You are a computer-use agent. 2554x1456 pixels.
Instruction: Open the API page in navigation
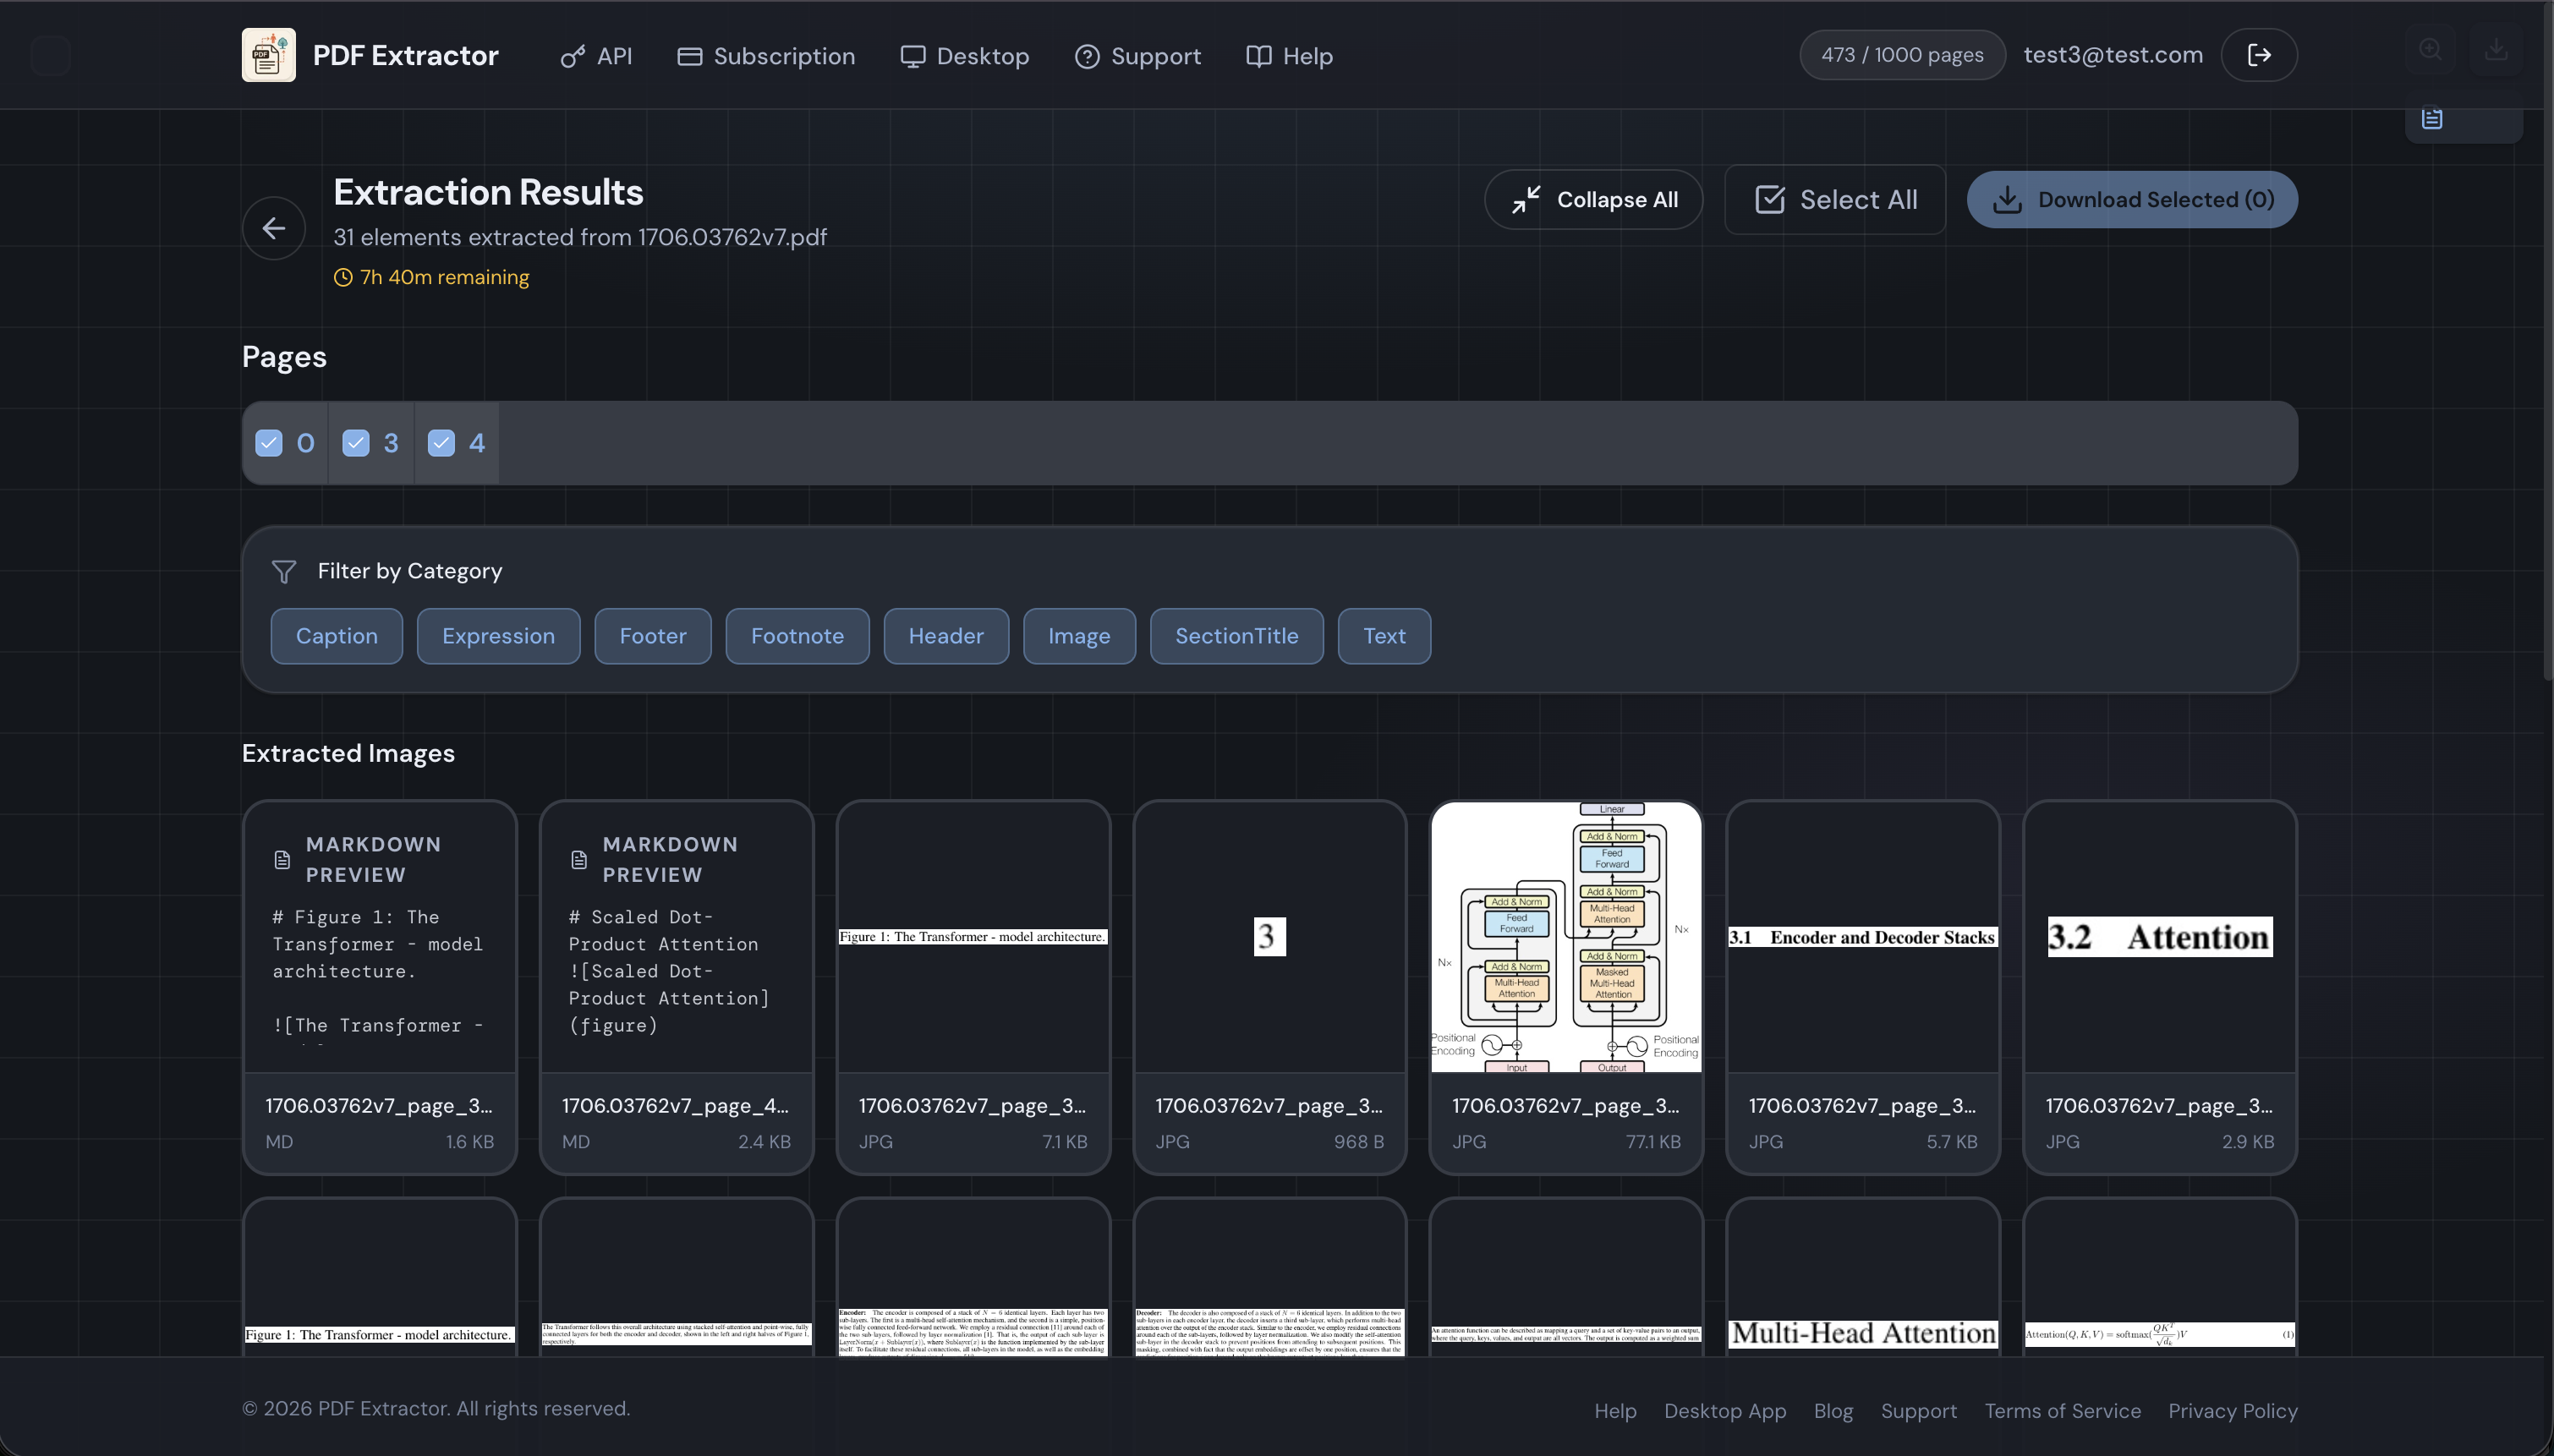[x=596, y=56]
